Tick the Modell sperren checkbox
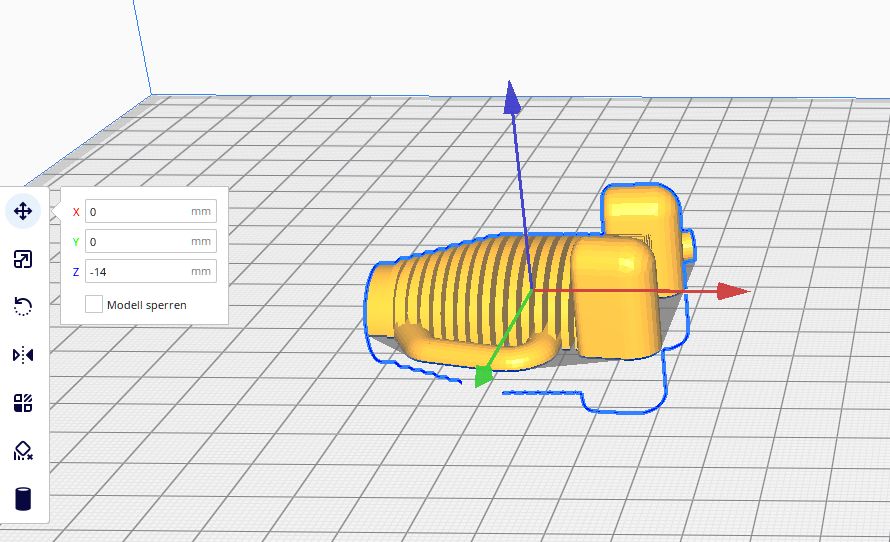890x542 pixels. [x=94, y=304]
